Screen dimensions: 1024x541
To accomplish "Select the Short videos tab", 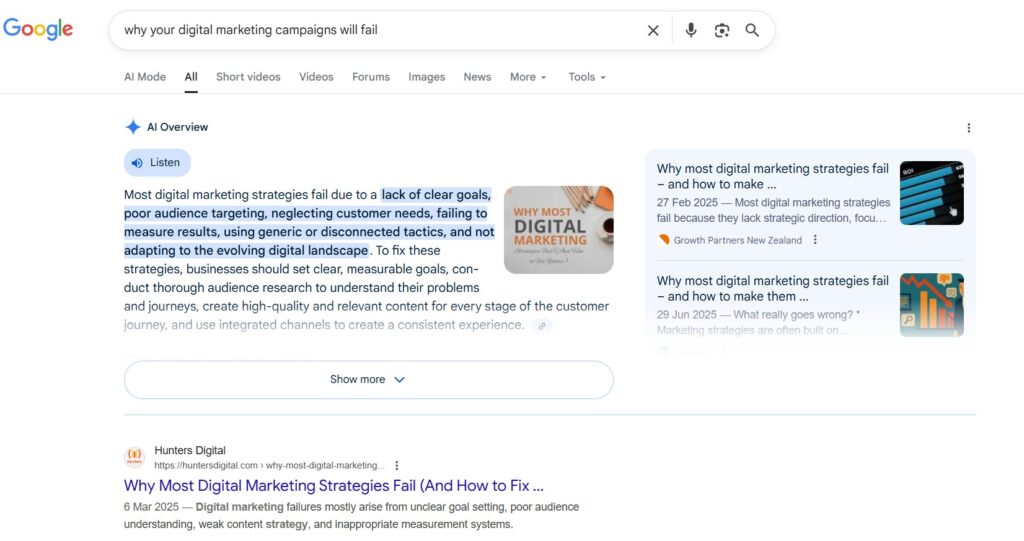I will coord(248,77).
